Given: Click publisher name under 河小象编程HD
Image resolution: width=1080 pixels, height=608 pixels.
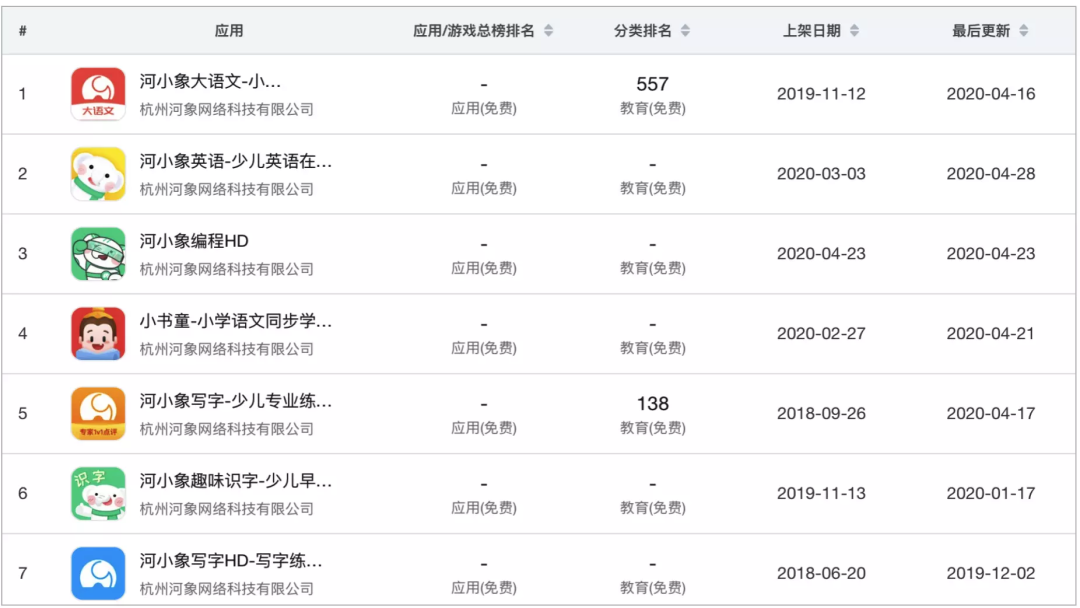Looking at the screenshot, I should pyautogui.click(x=227, y=269).
